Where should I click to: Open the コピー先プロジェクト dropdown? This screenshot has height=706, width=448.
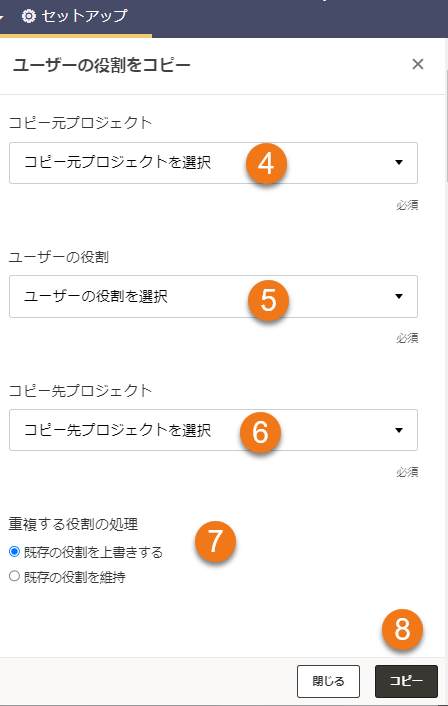[x=213, y=430]
